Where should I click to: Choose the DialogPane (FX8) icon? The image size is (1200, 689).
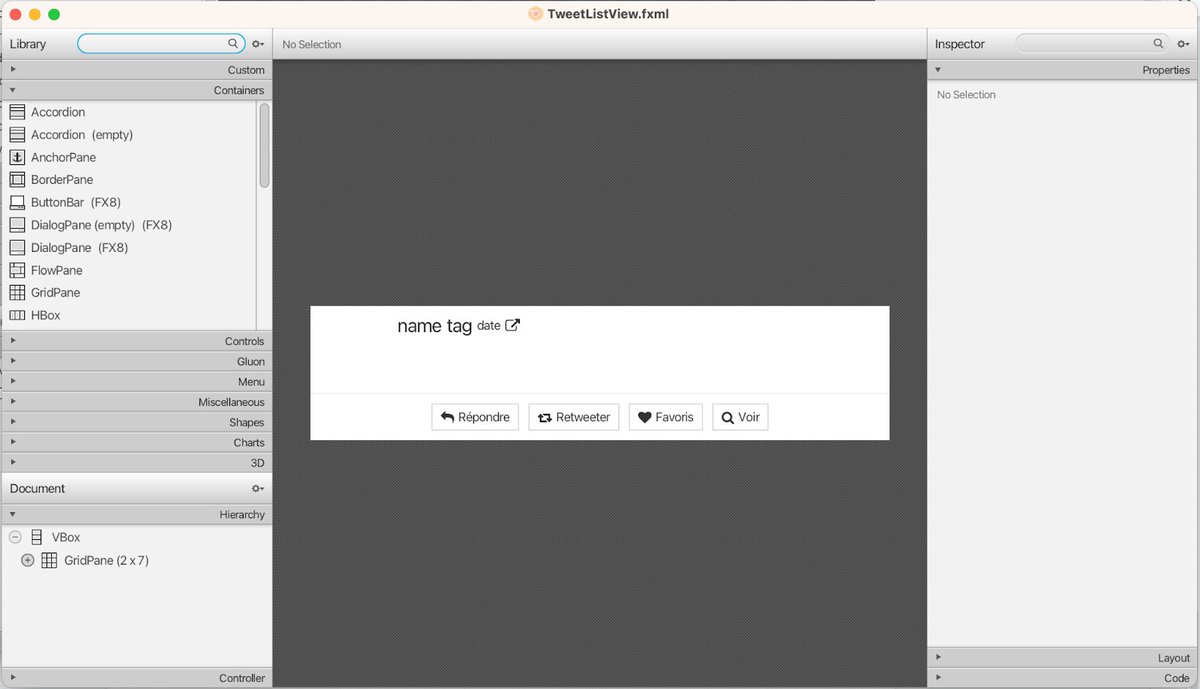tap(17, 247)
